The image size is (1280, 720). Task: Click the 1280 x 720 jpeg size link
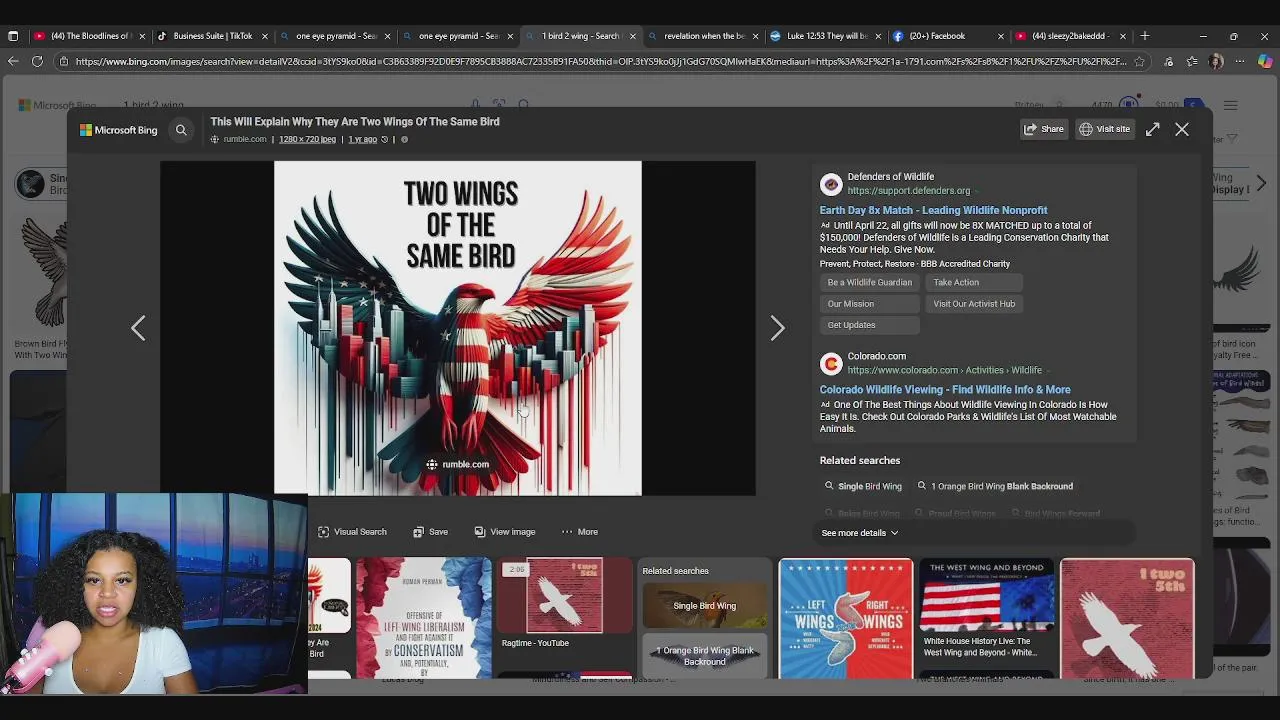click(307, 139)
